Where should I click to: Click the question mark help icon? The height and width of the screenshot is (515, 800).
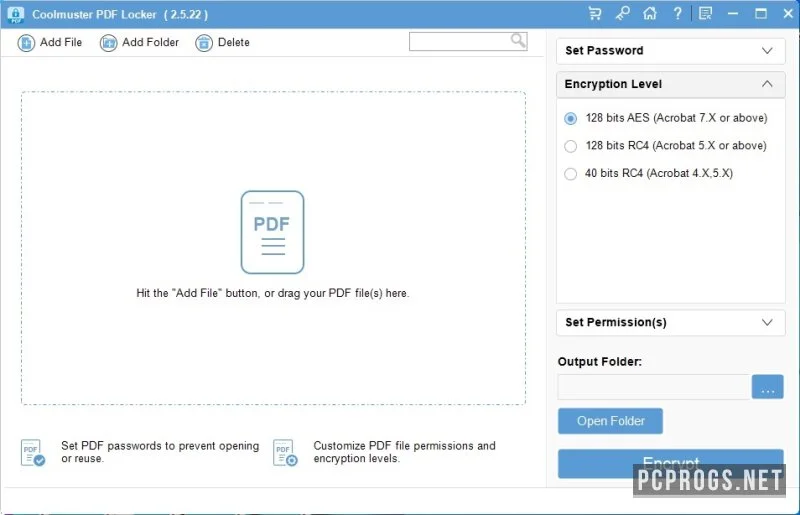(x=677, y=14)
